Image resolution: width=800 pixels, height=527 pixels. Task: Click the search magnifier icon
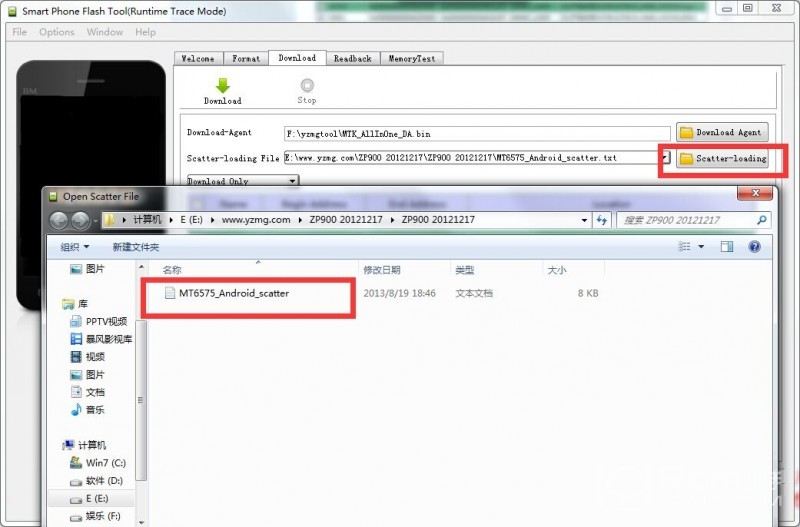762,220
